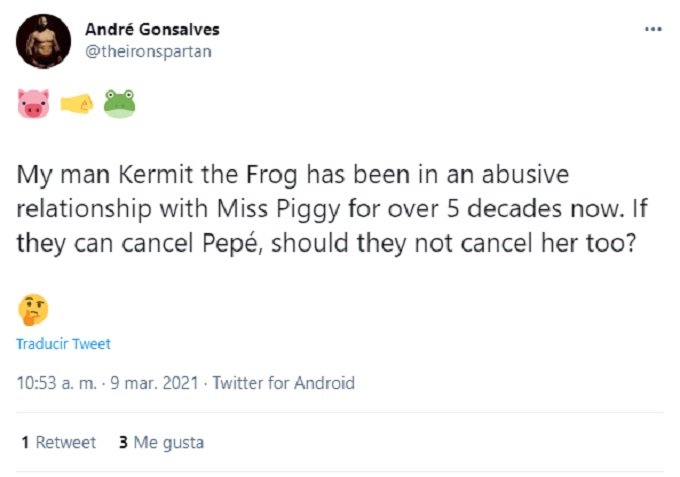680x477 pixels.
Task: View the 1 Retweet list
Action: pos(58,442)
